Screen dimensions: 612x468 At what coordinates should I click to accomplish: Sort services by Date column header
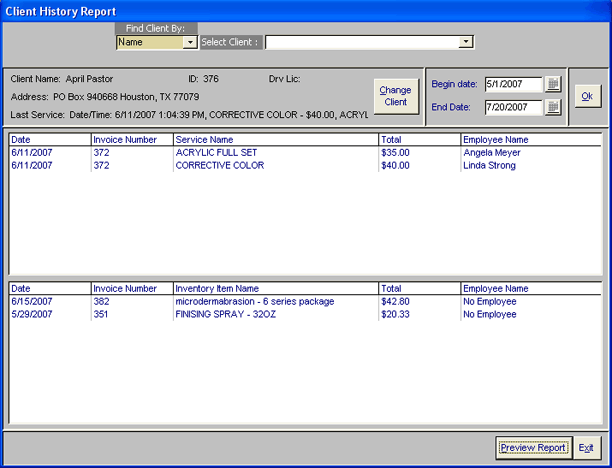click(50, 140)
